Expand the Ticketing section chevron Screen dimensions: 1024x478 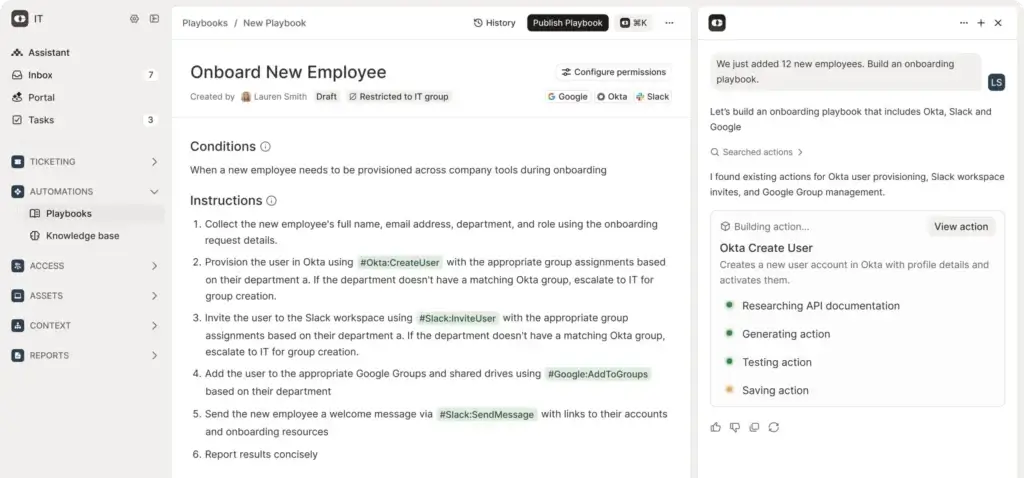pyautogui.click(x=155, y=162)
